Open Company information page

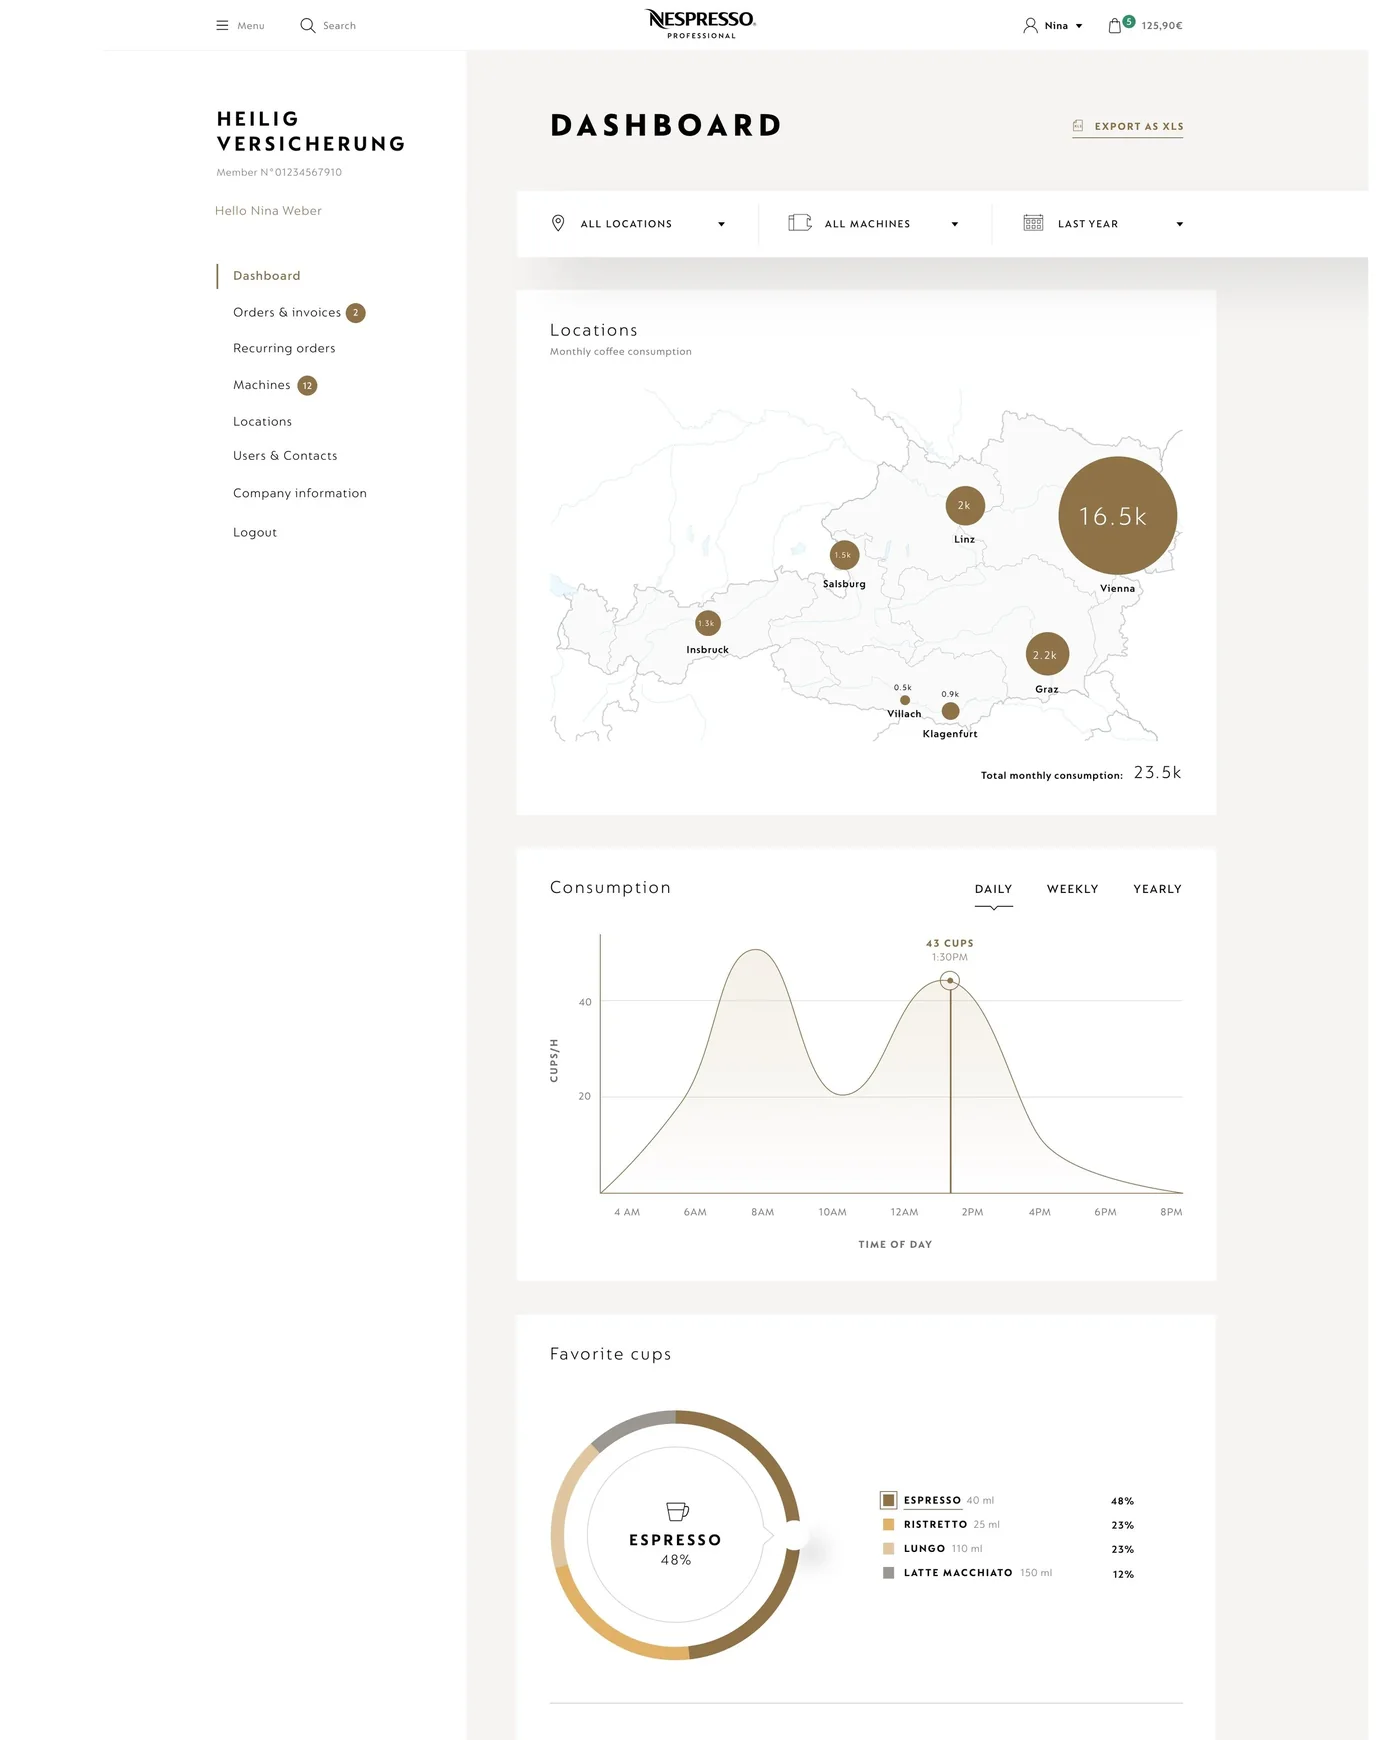(x=300, y=493)
